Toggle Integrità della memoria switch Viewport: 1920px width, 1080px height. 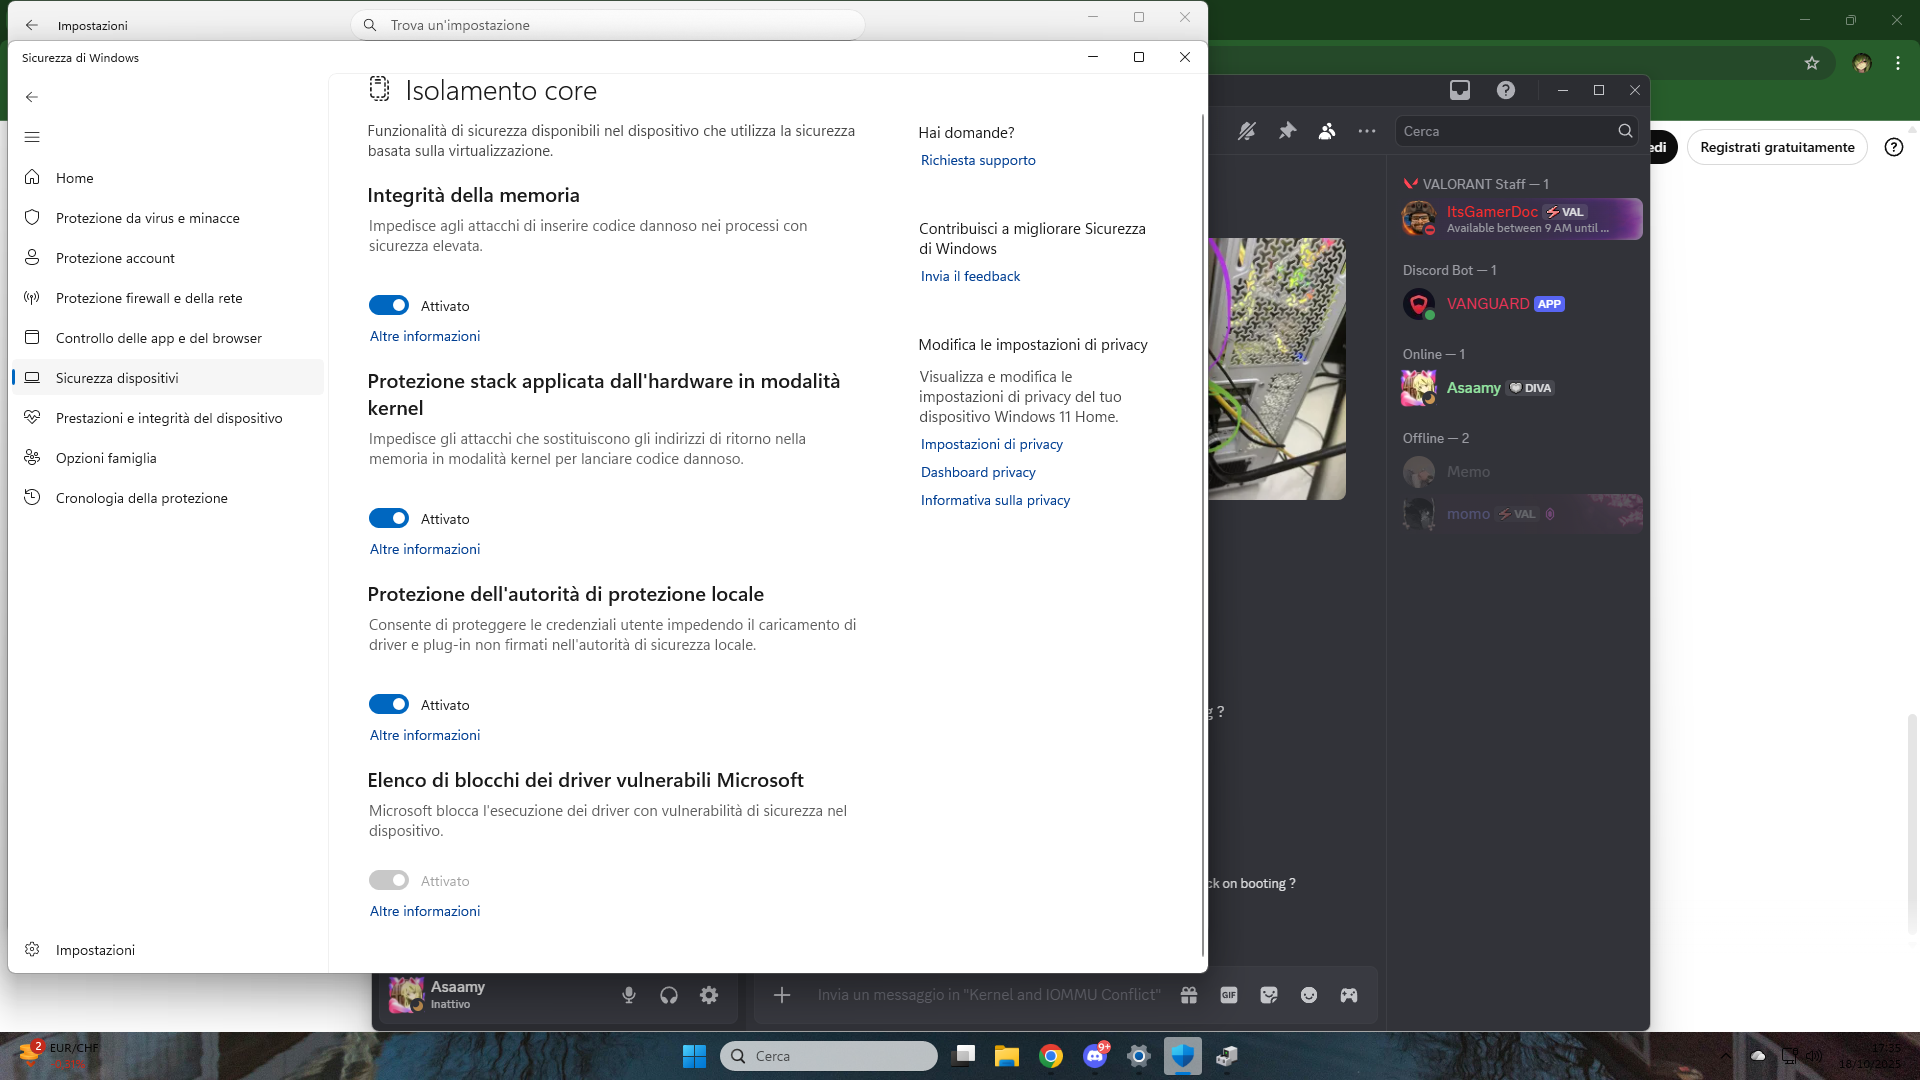click(x=389, y=305)
